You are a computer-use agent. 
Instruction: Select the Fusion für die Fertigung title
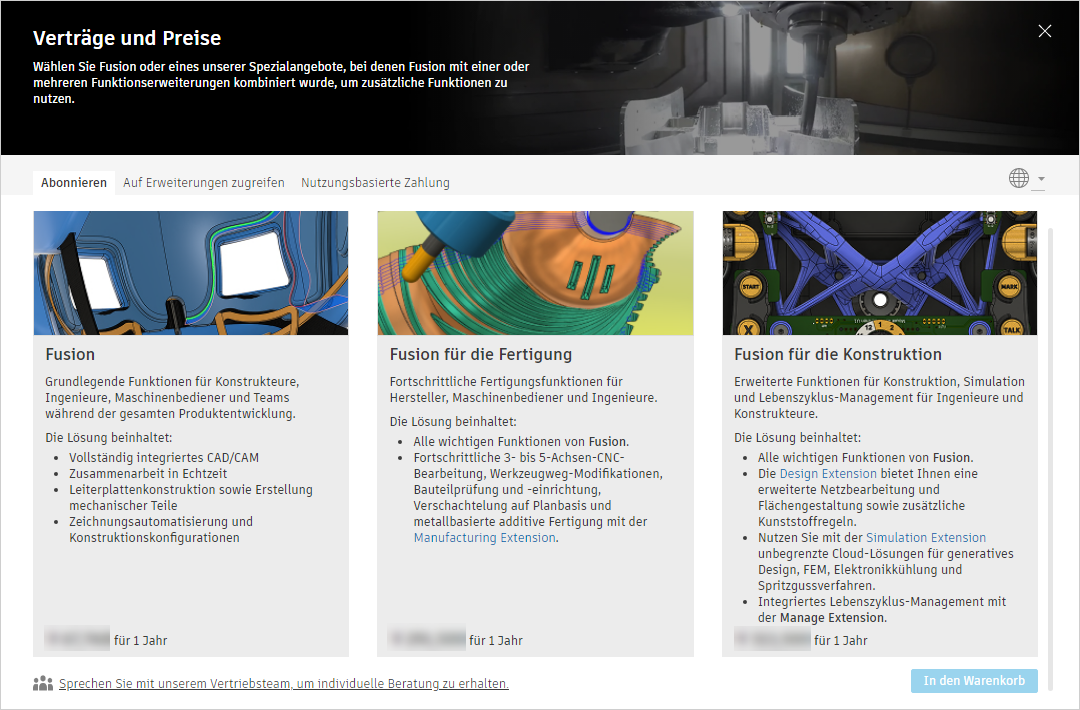point(481,355)
